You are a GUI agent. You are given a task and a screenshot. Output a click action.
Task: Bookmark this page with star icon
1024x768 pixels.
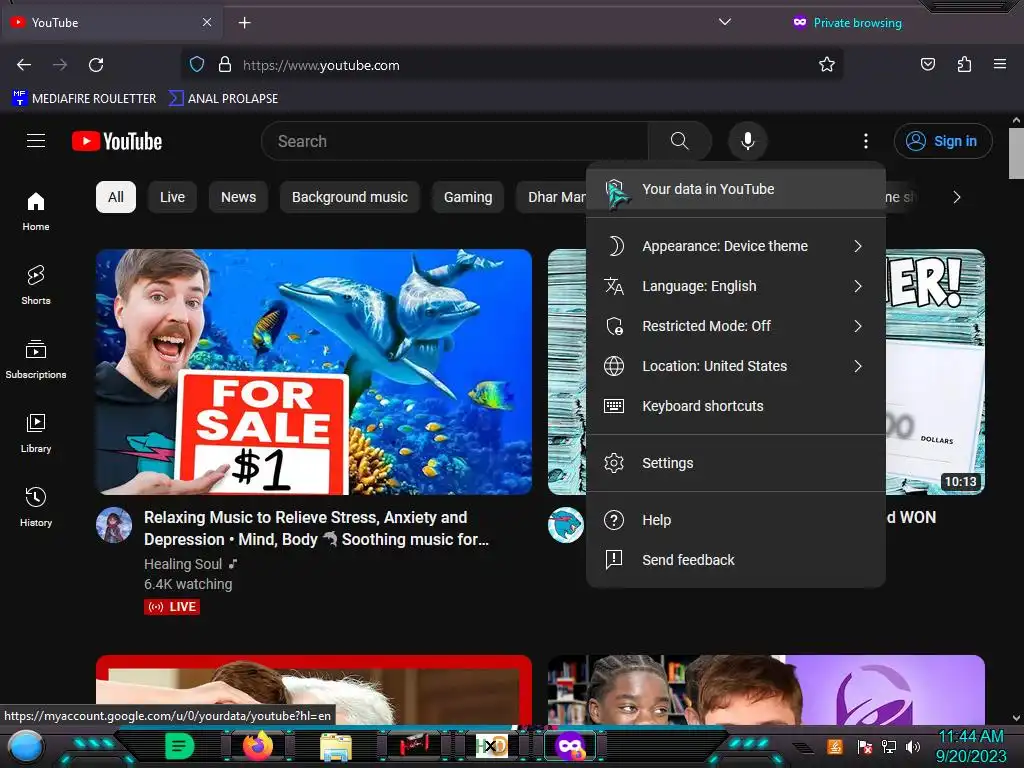click(x=827, y=65)
